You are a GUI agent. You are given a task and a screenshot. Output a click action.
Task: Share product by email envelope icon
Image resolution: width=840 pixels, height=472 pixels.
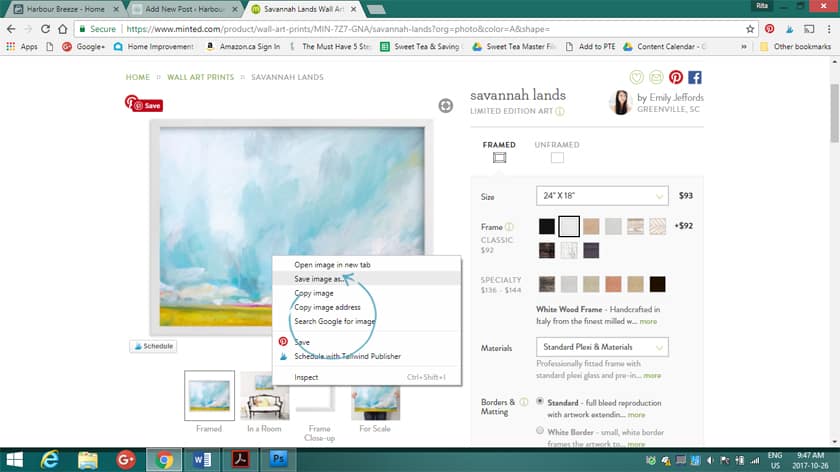(656, 77)
